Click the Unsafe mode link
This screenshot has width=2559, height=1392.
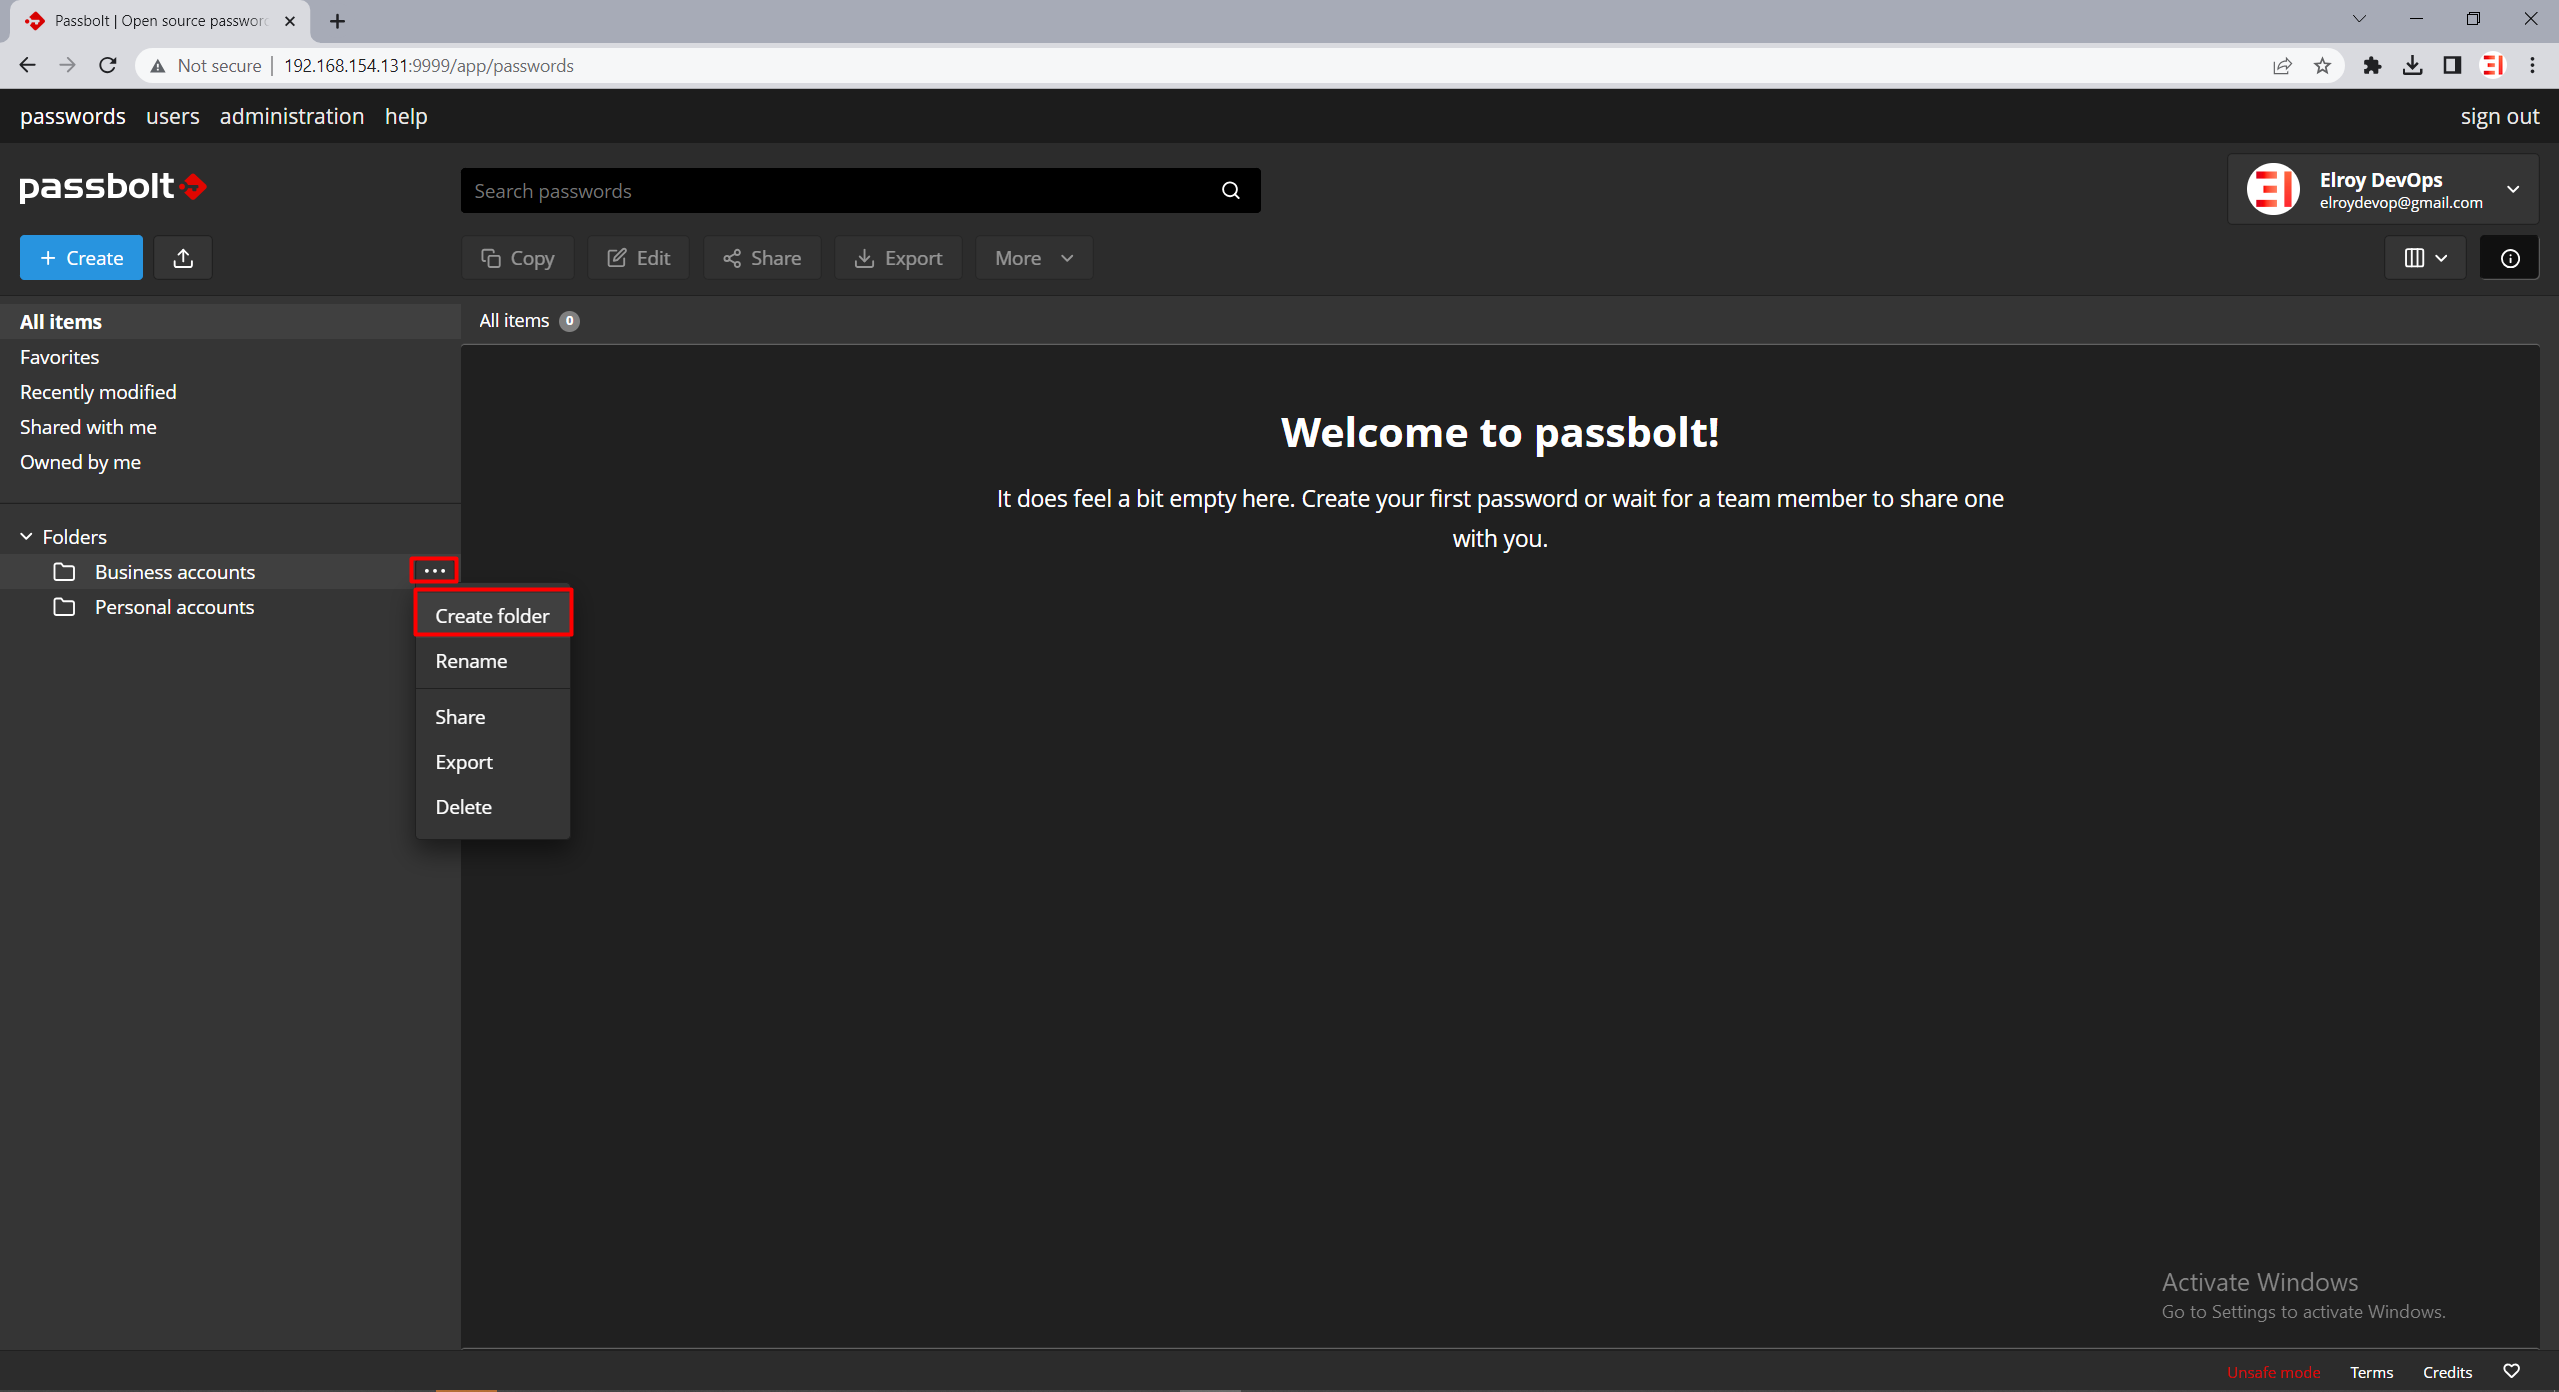pyautogui.click(x=2273, y=1372)
